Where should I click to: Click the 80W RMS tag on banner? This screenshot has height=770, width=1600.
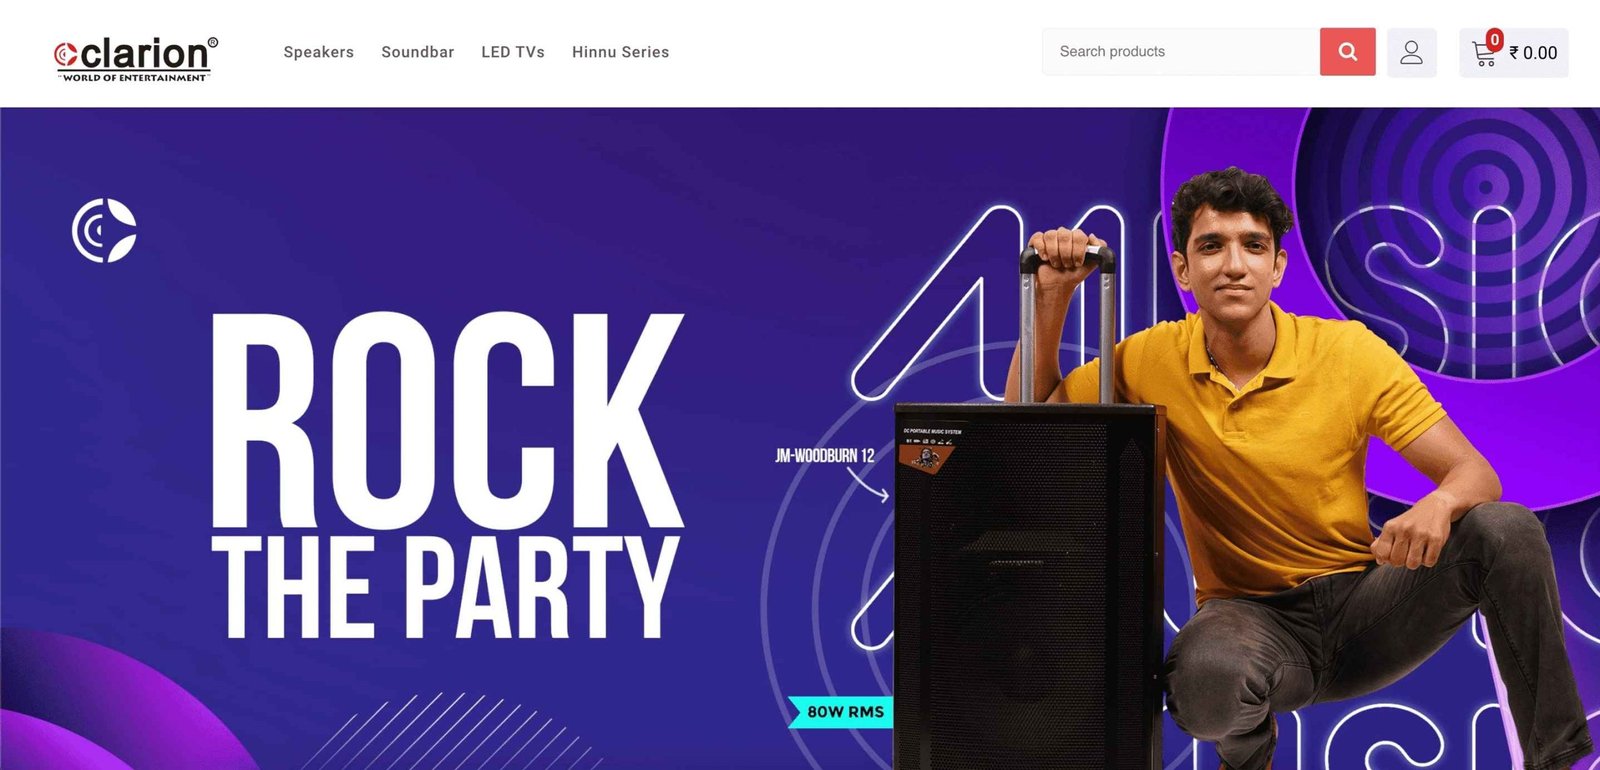[841, 712]
